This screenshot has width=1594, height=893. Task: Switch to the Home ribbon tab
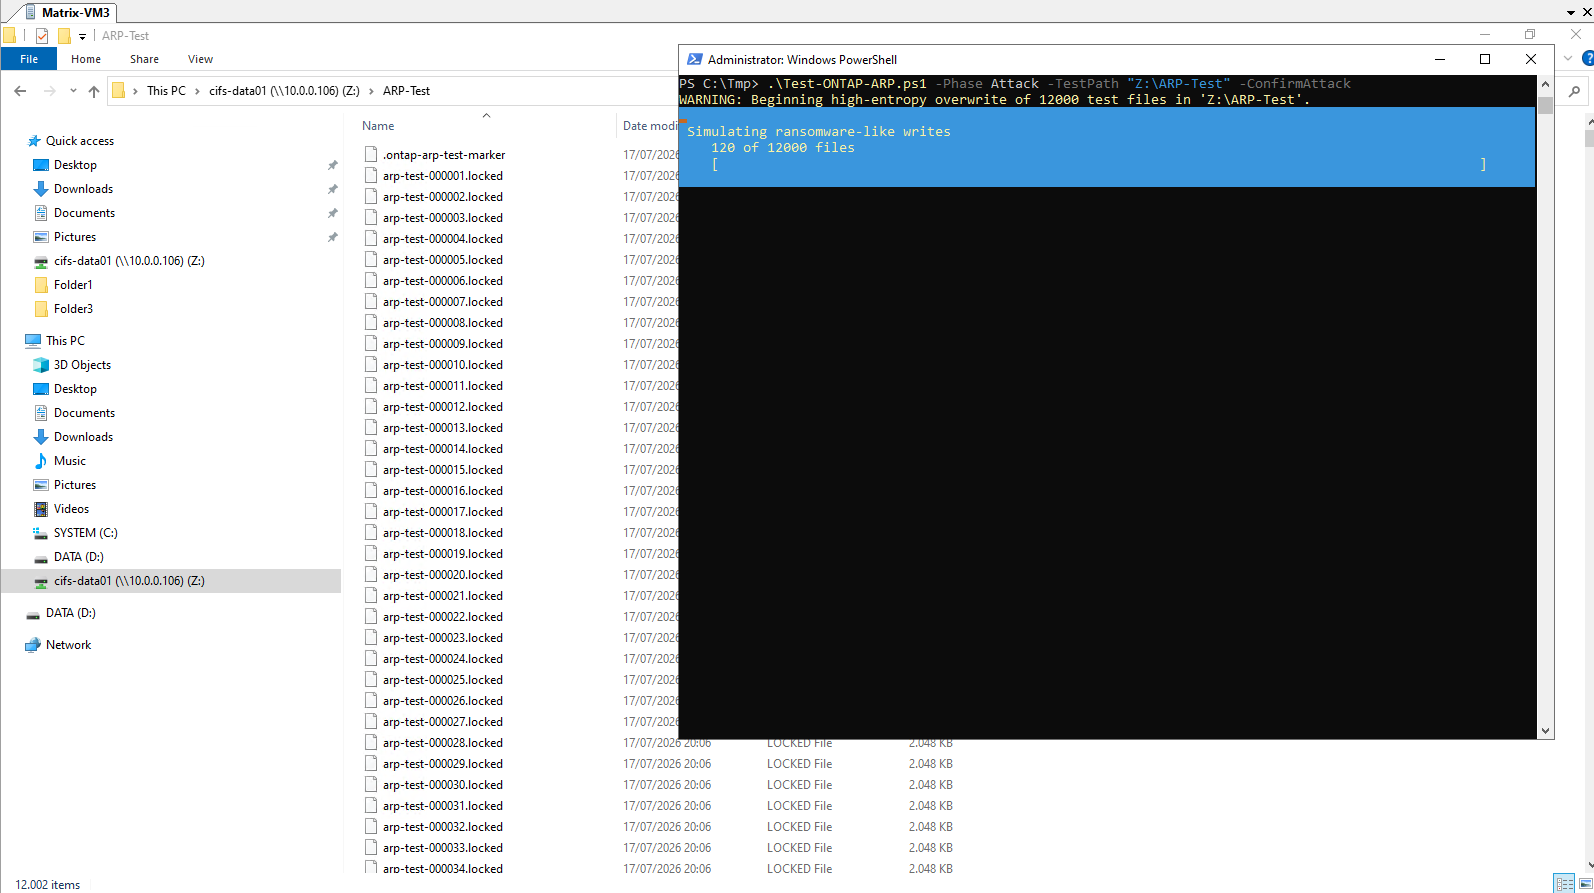click(86, 59)
